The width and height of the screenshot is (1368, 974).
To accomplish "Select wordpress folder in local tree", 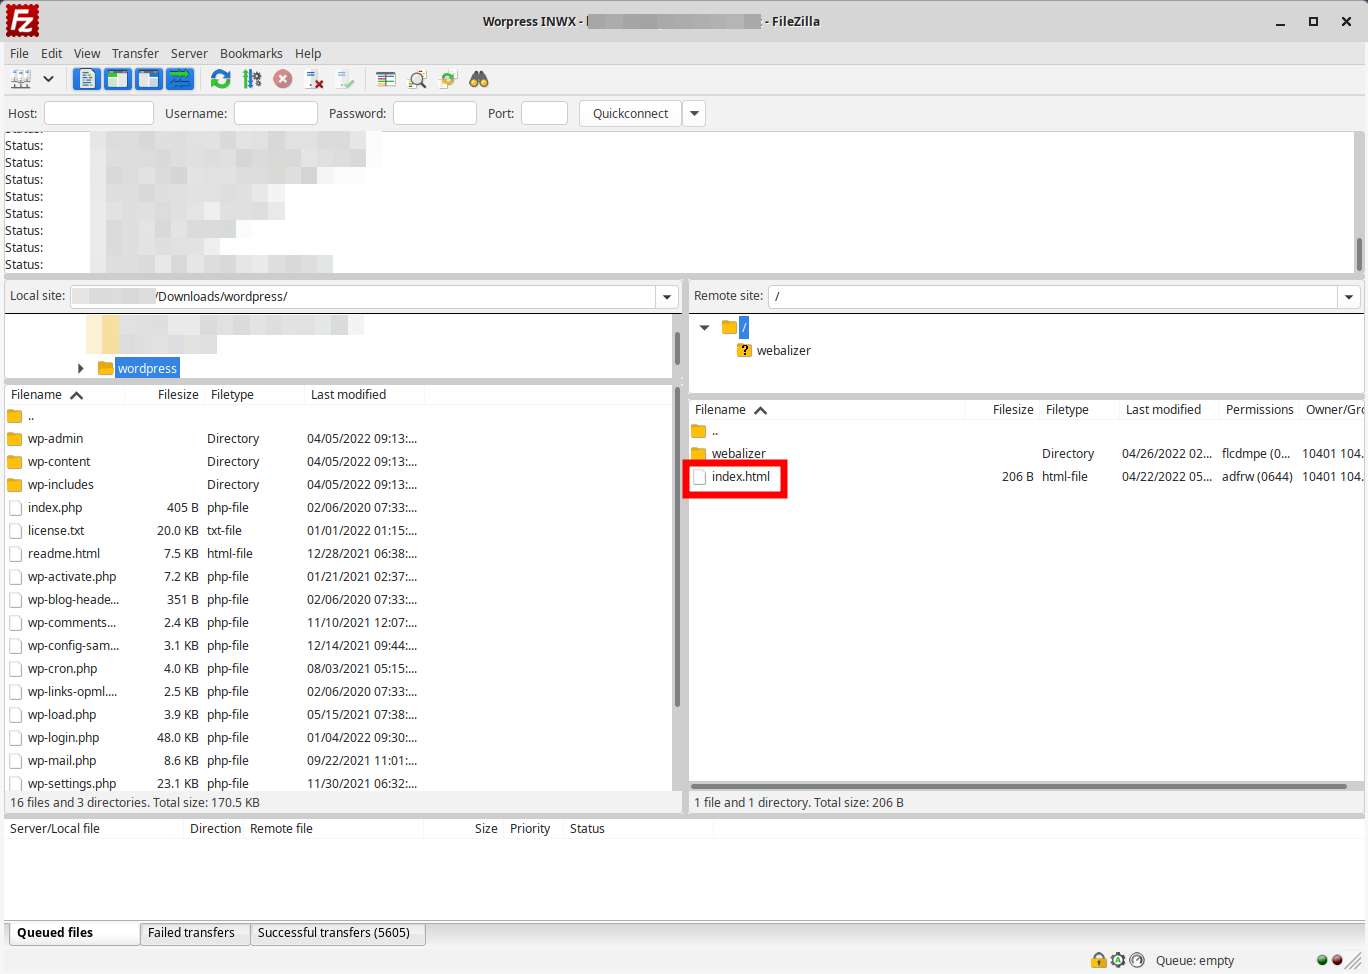I will pyautogui.click(x=147, y=368).
